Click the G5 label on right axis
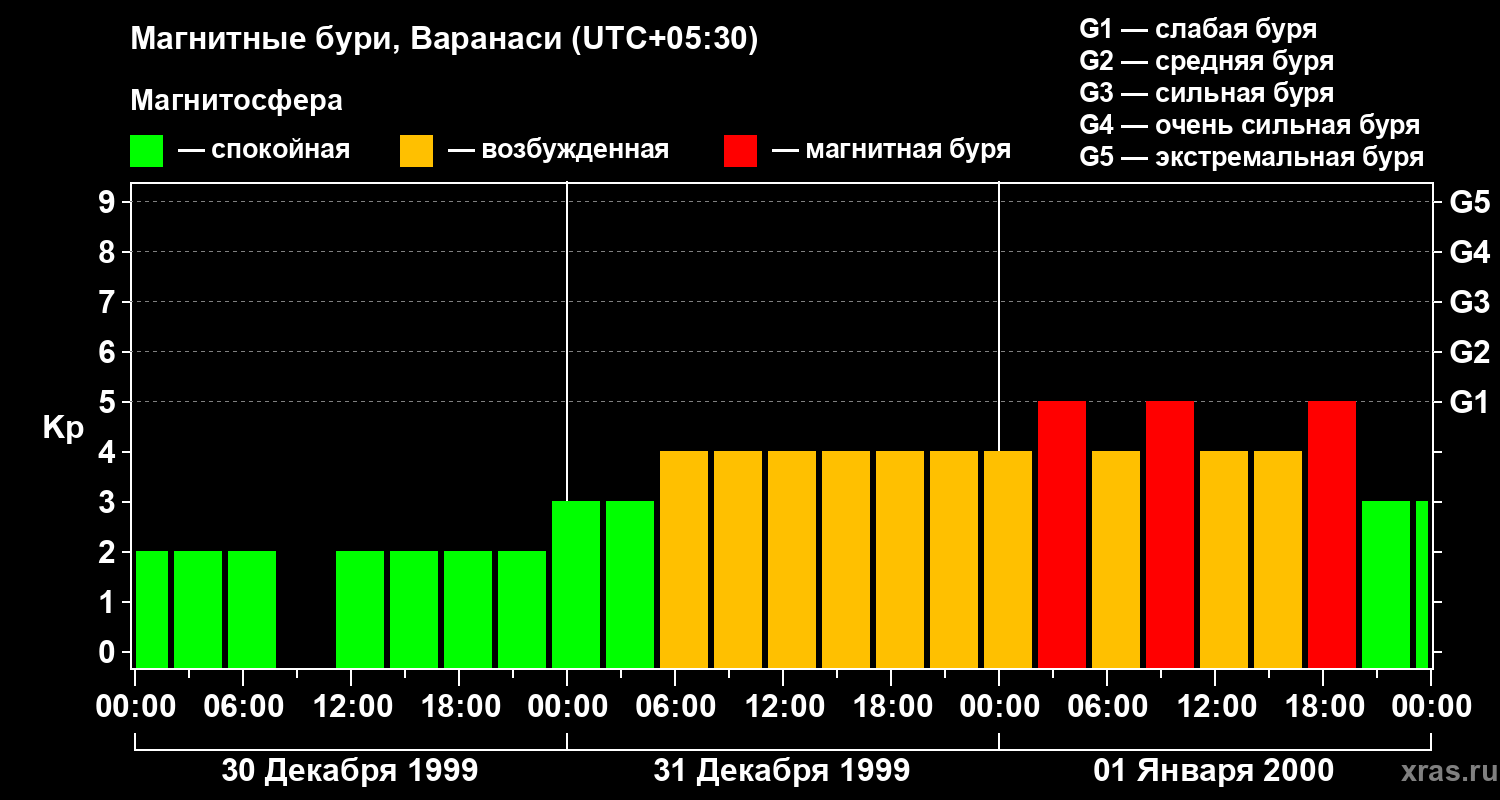 pyautogui.click(x=1469, y=202)
